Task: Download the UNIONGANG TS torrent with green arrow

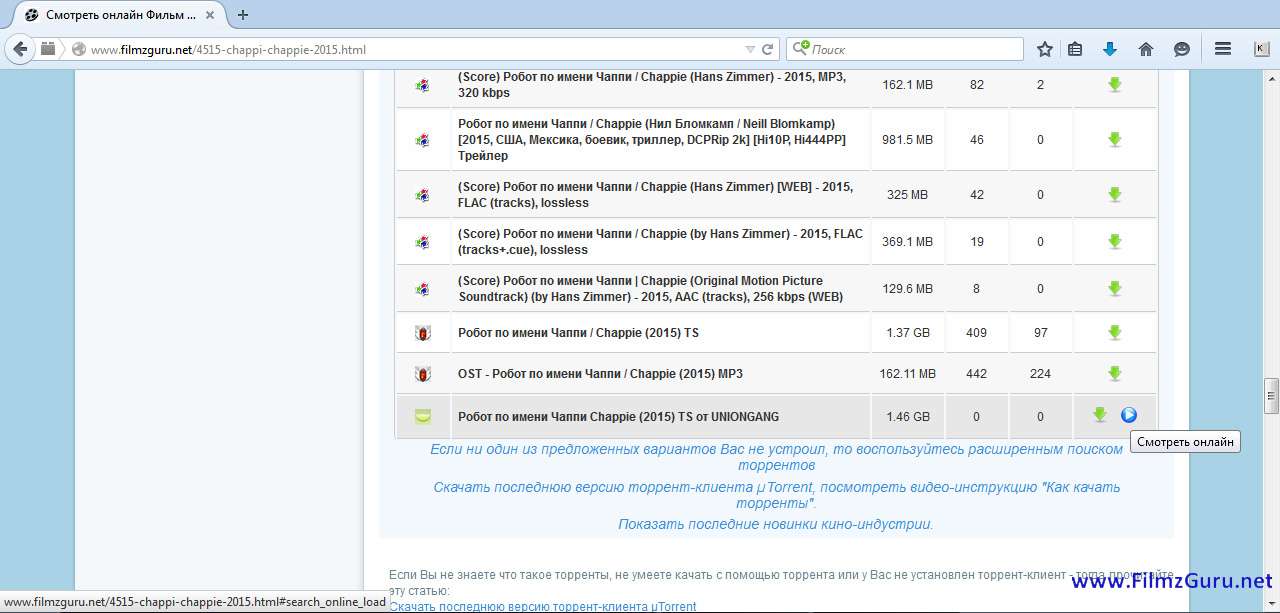Action: [1100, 415]
